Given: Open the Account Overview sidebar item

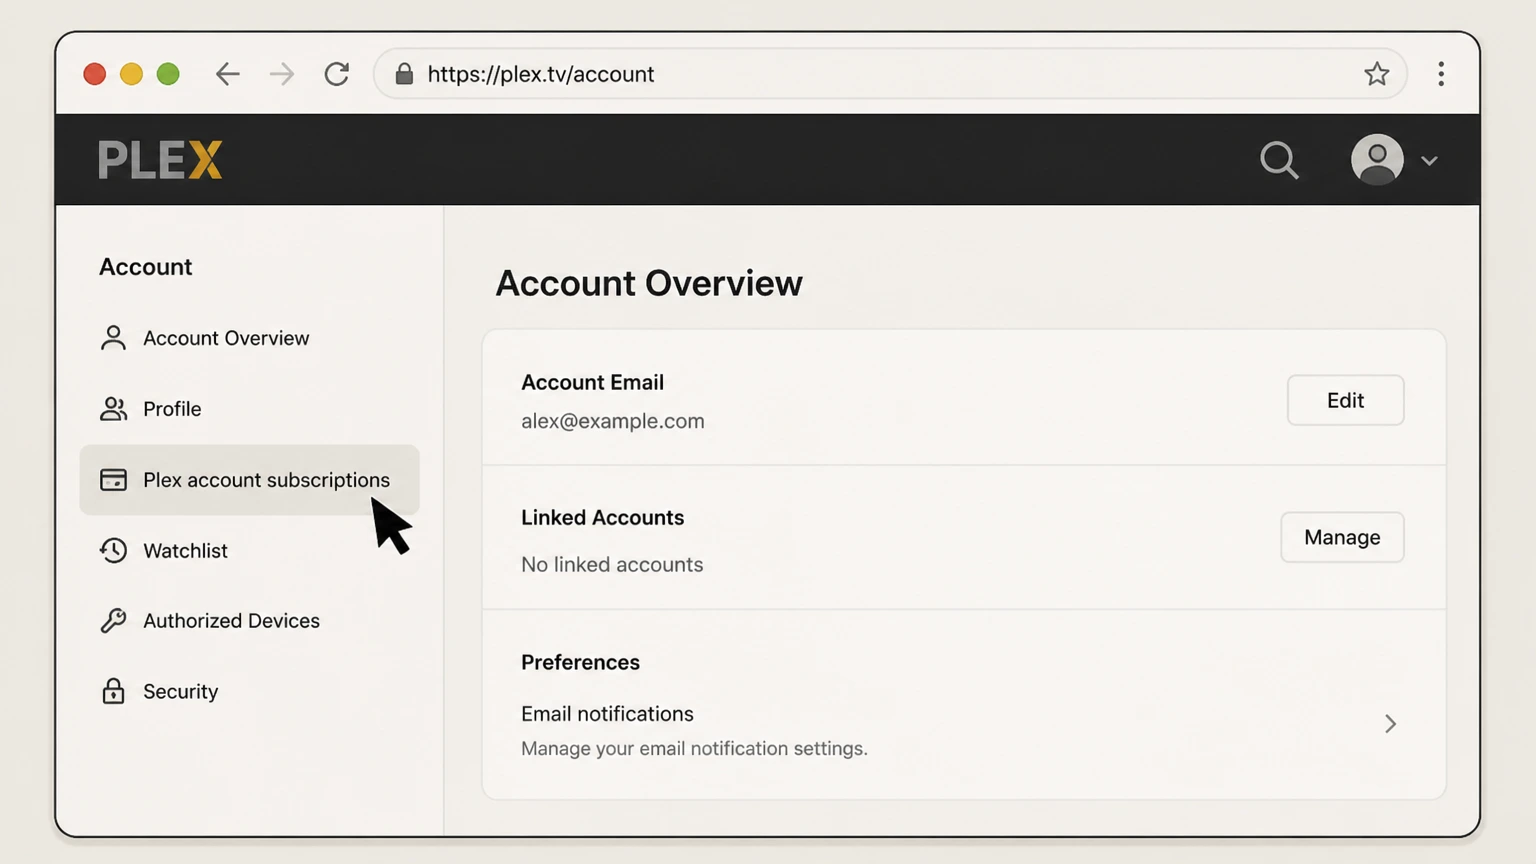Looking at the screenshot, I should tap(249, 338).
